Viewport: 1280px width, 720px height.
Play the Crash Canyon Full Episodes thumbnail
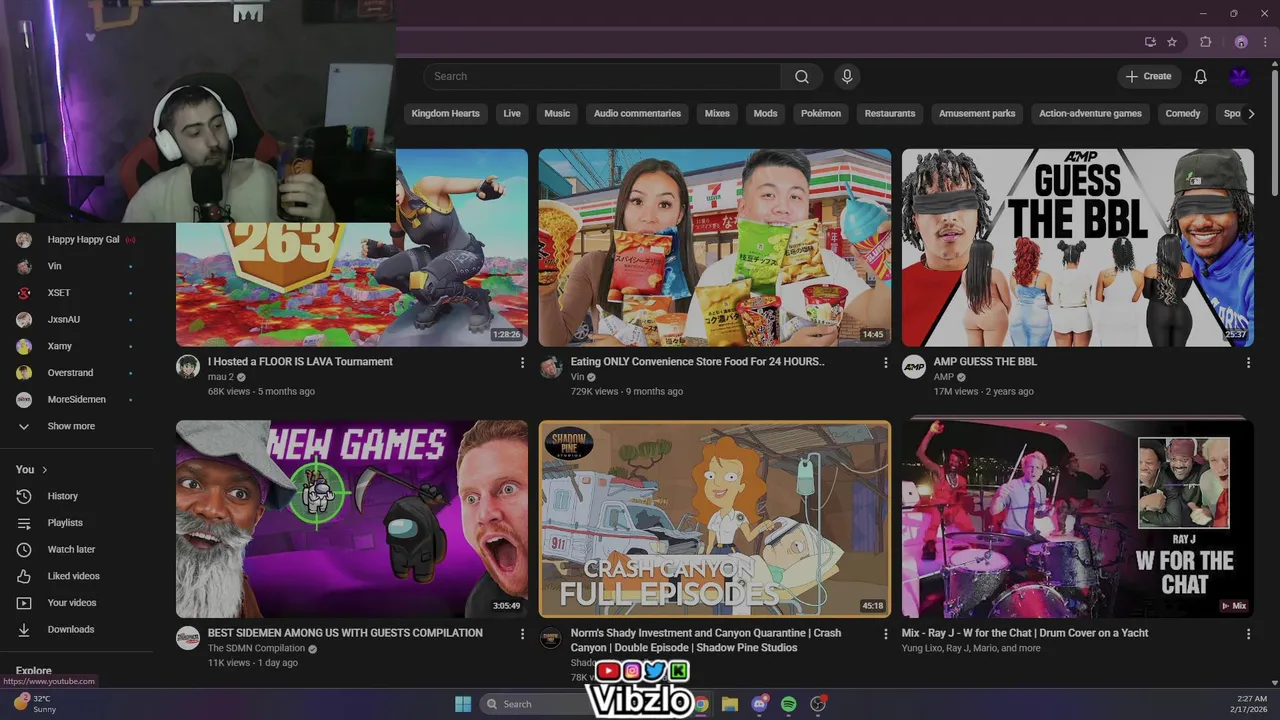pos(715,518)
